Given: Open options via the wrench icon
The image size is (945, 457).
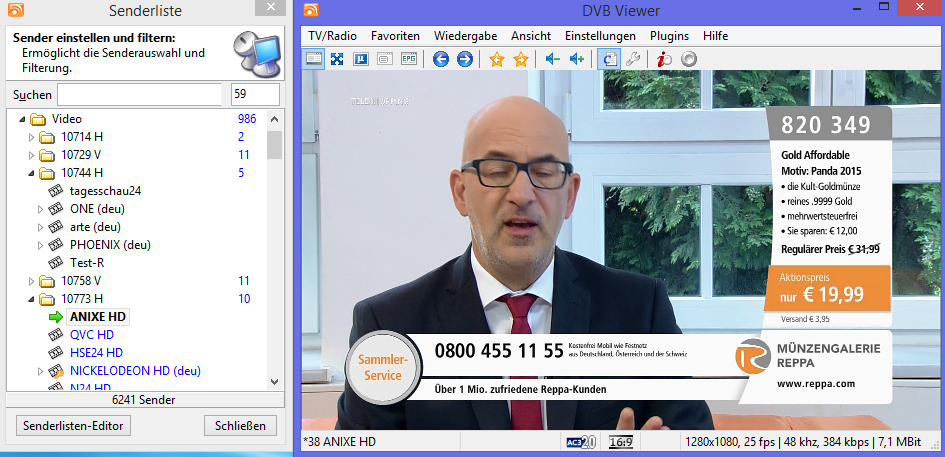Looking at the screenshot, I should [x=632, y=59].
